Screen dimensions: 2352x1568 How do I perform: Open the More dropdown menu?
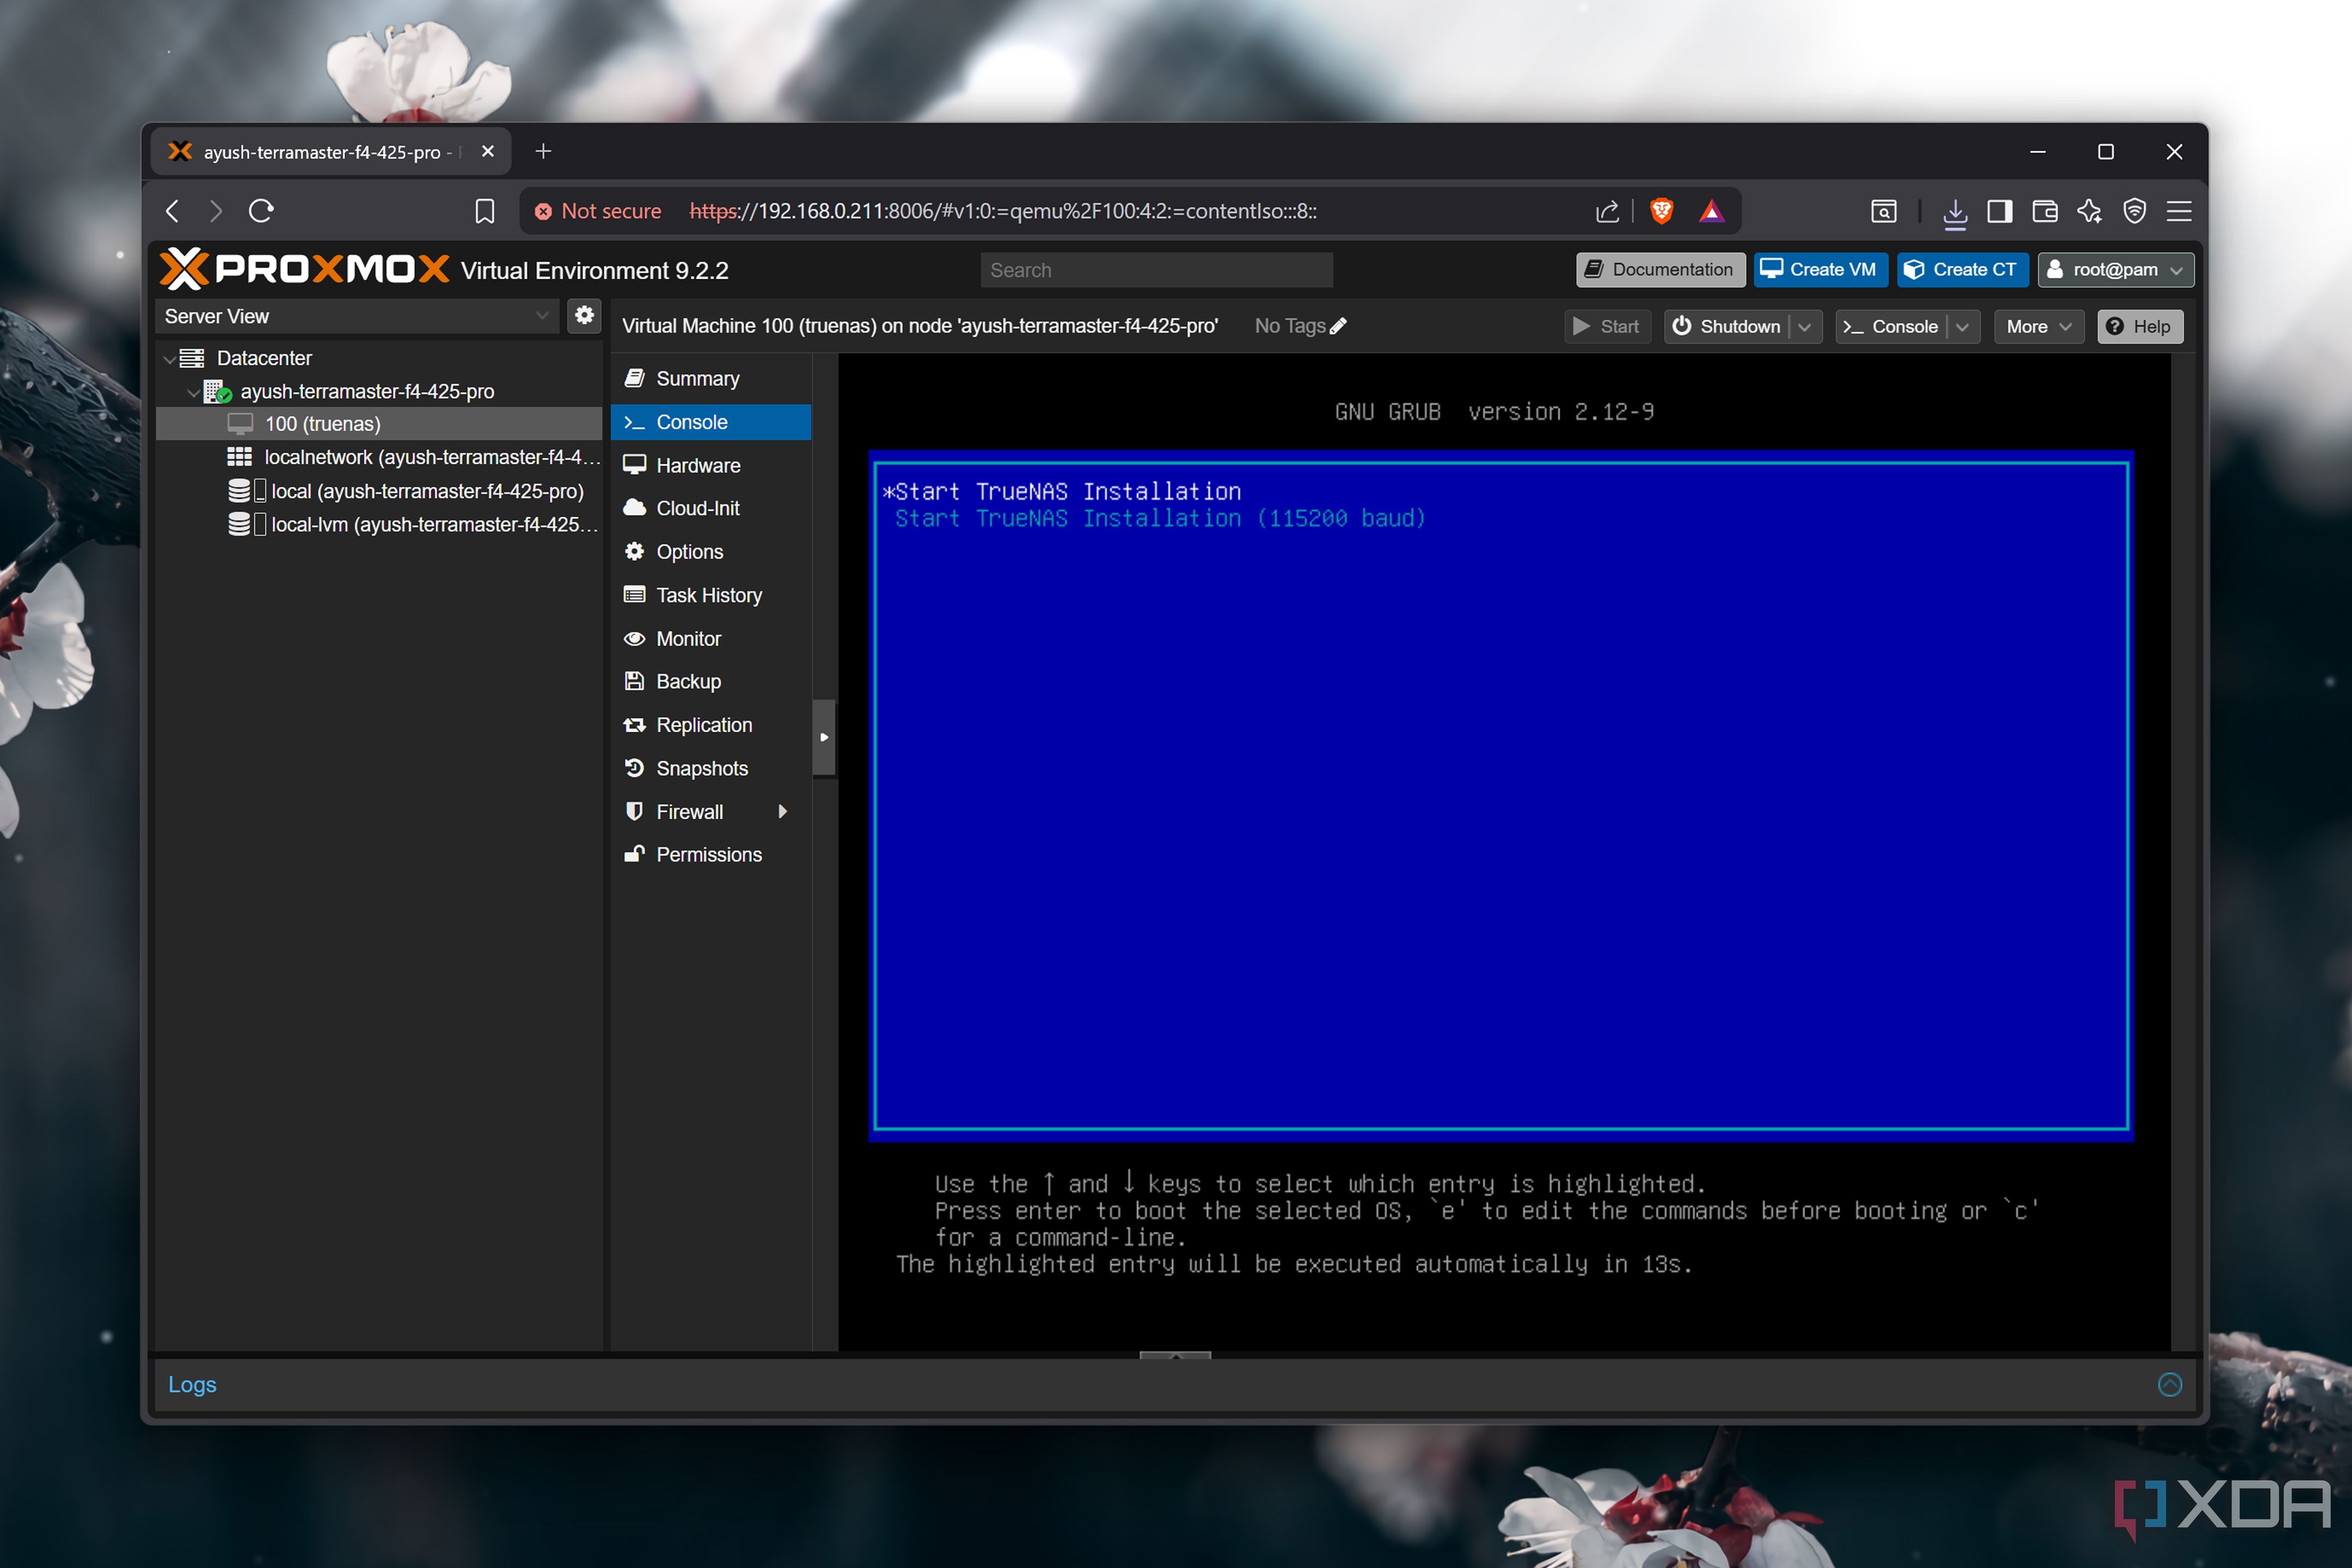pyautogui.click(x=2038, y=326)
